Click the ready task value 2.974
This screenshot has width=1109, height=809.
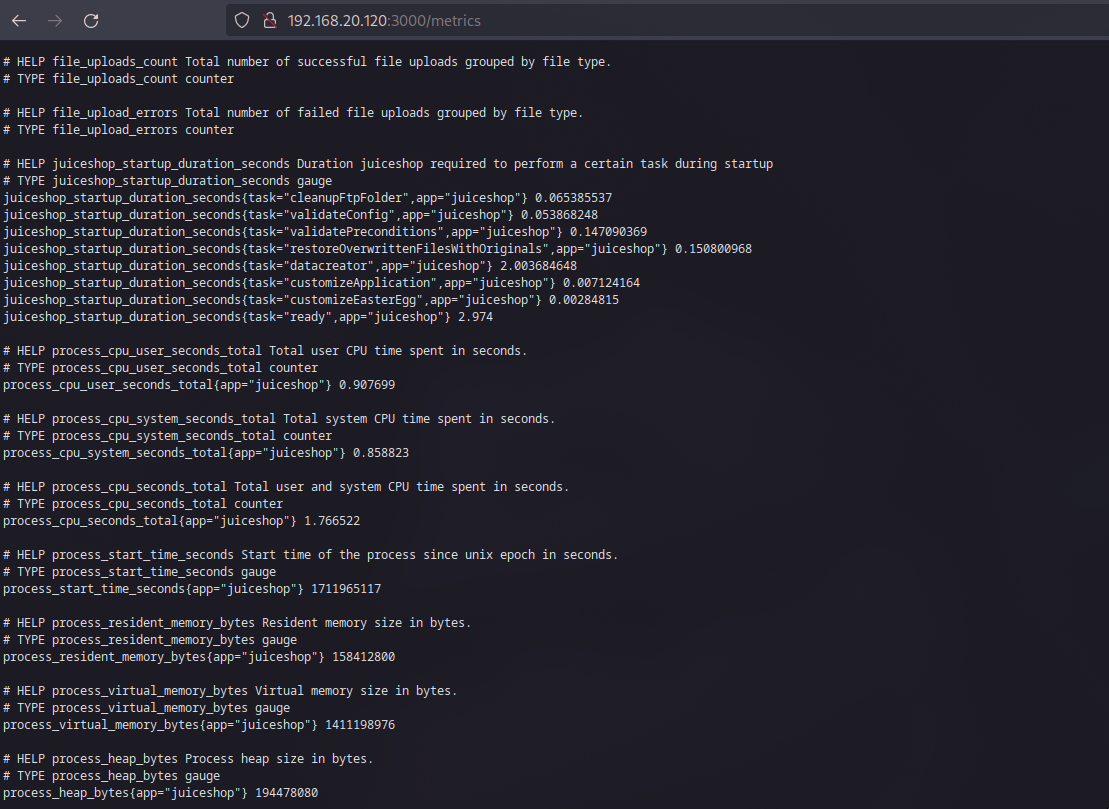475,317
